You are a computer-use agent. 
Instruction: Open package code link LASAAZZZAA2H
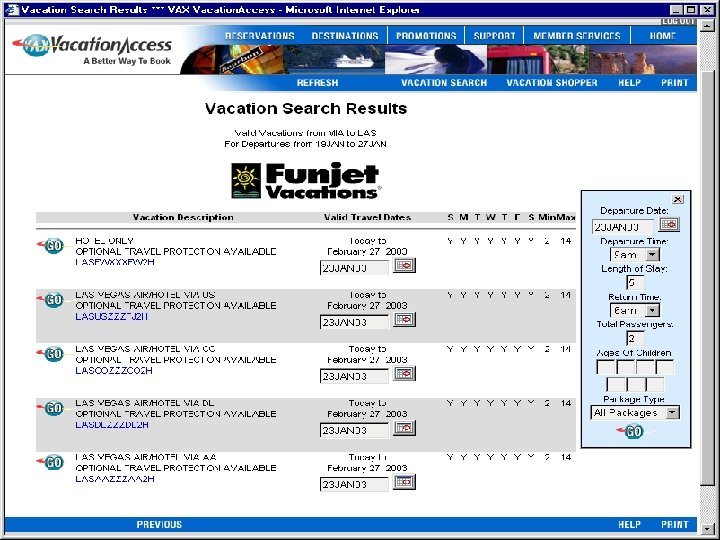tap(115, 479)
